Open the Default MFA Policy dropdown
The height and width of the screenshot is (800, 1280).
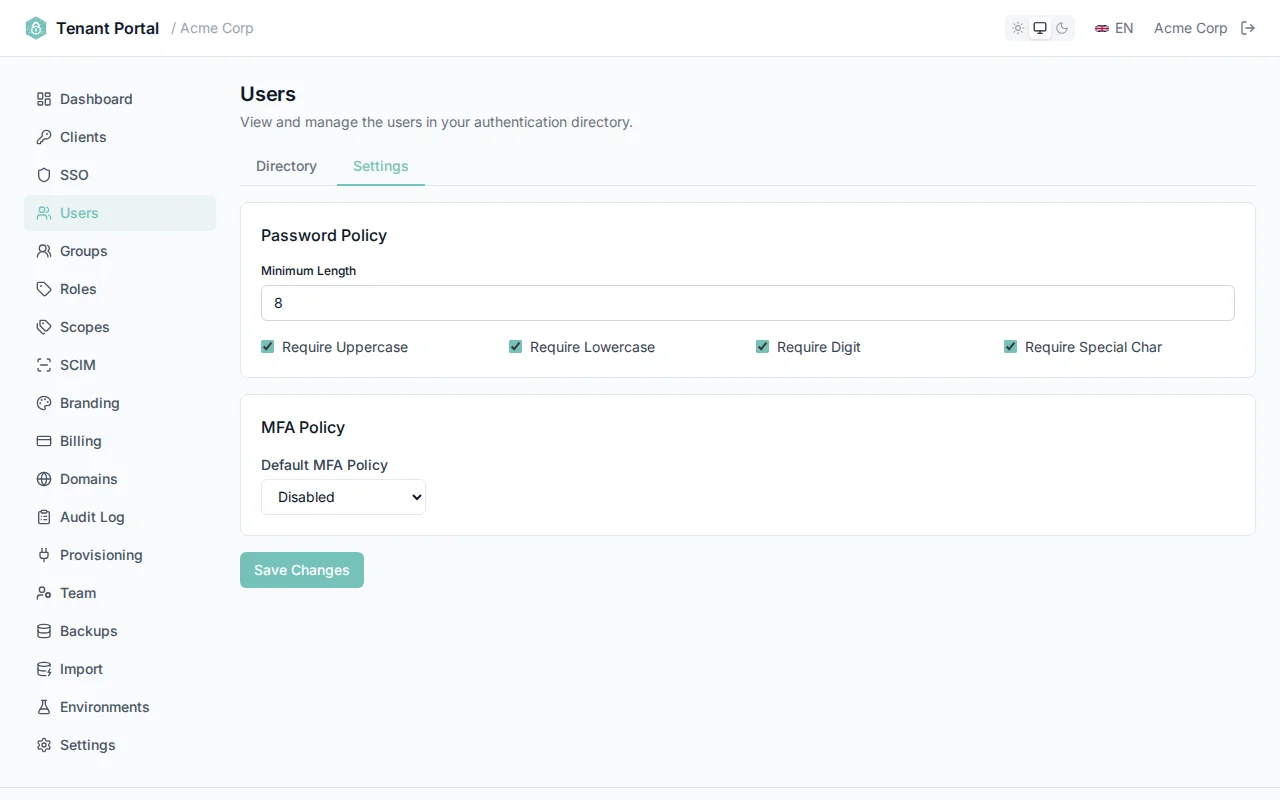tap(343, 497)
